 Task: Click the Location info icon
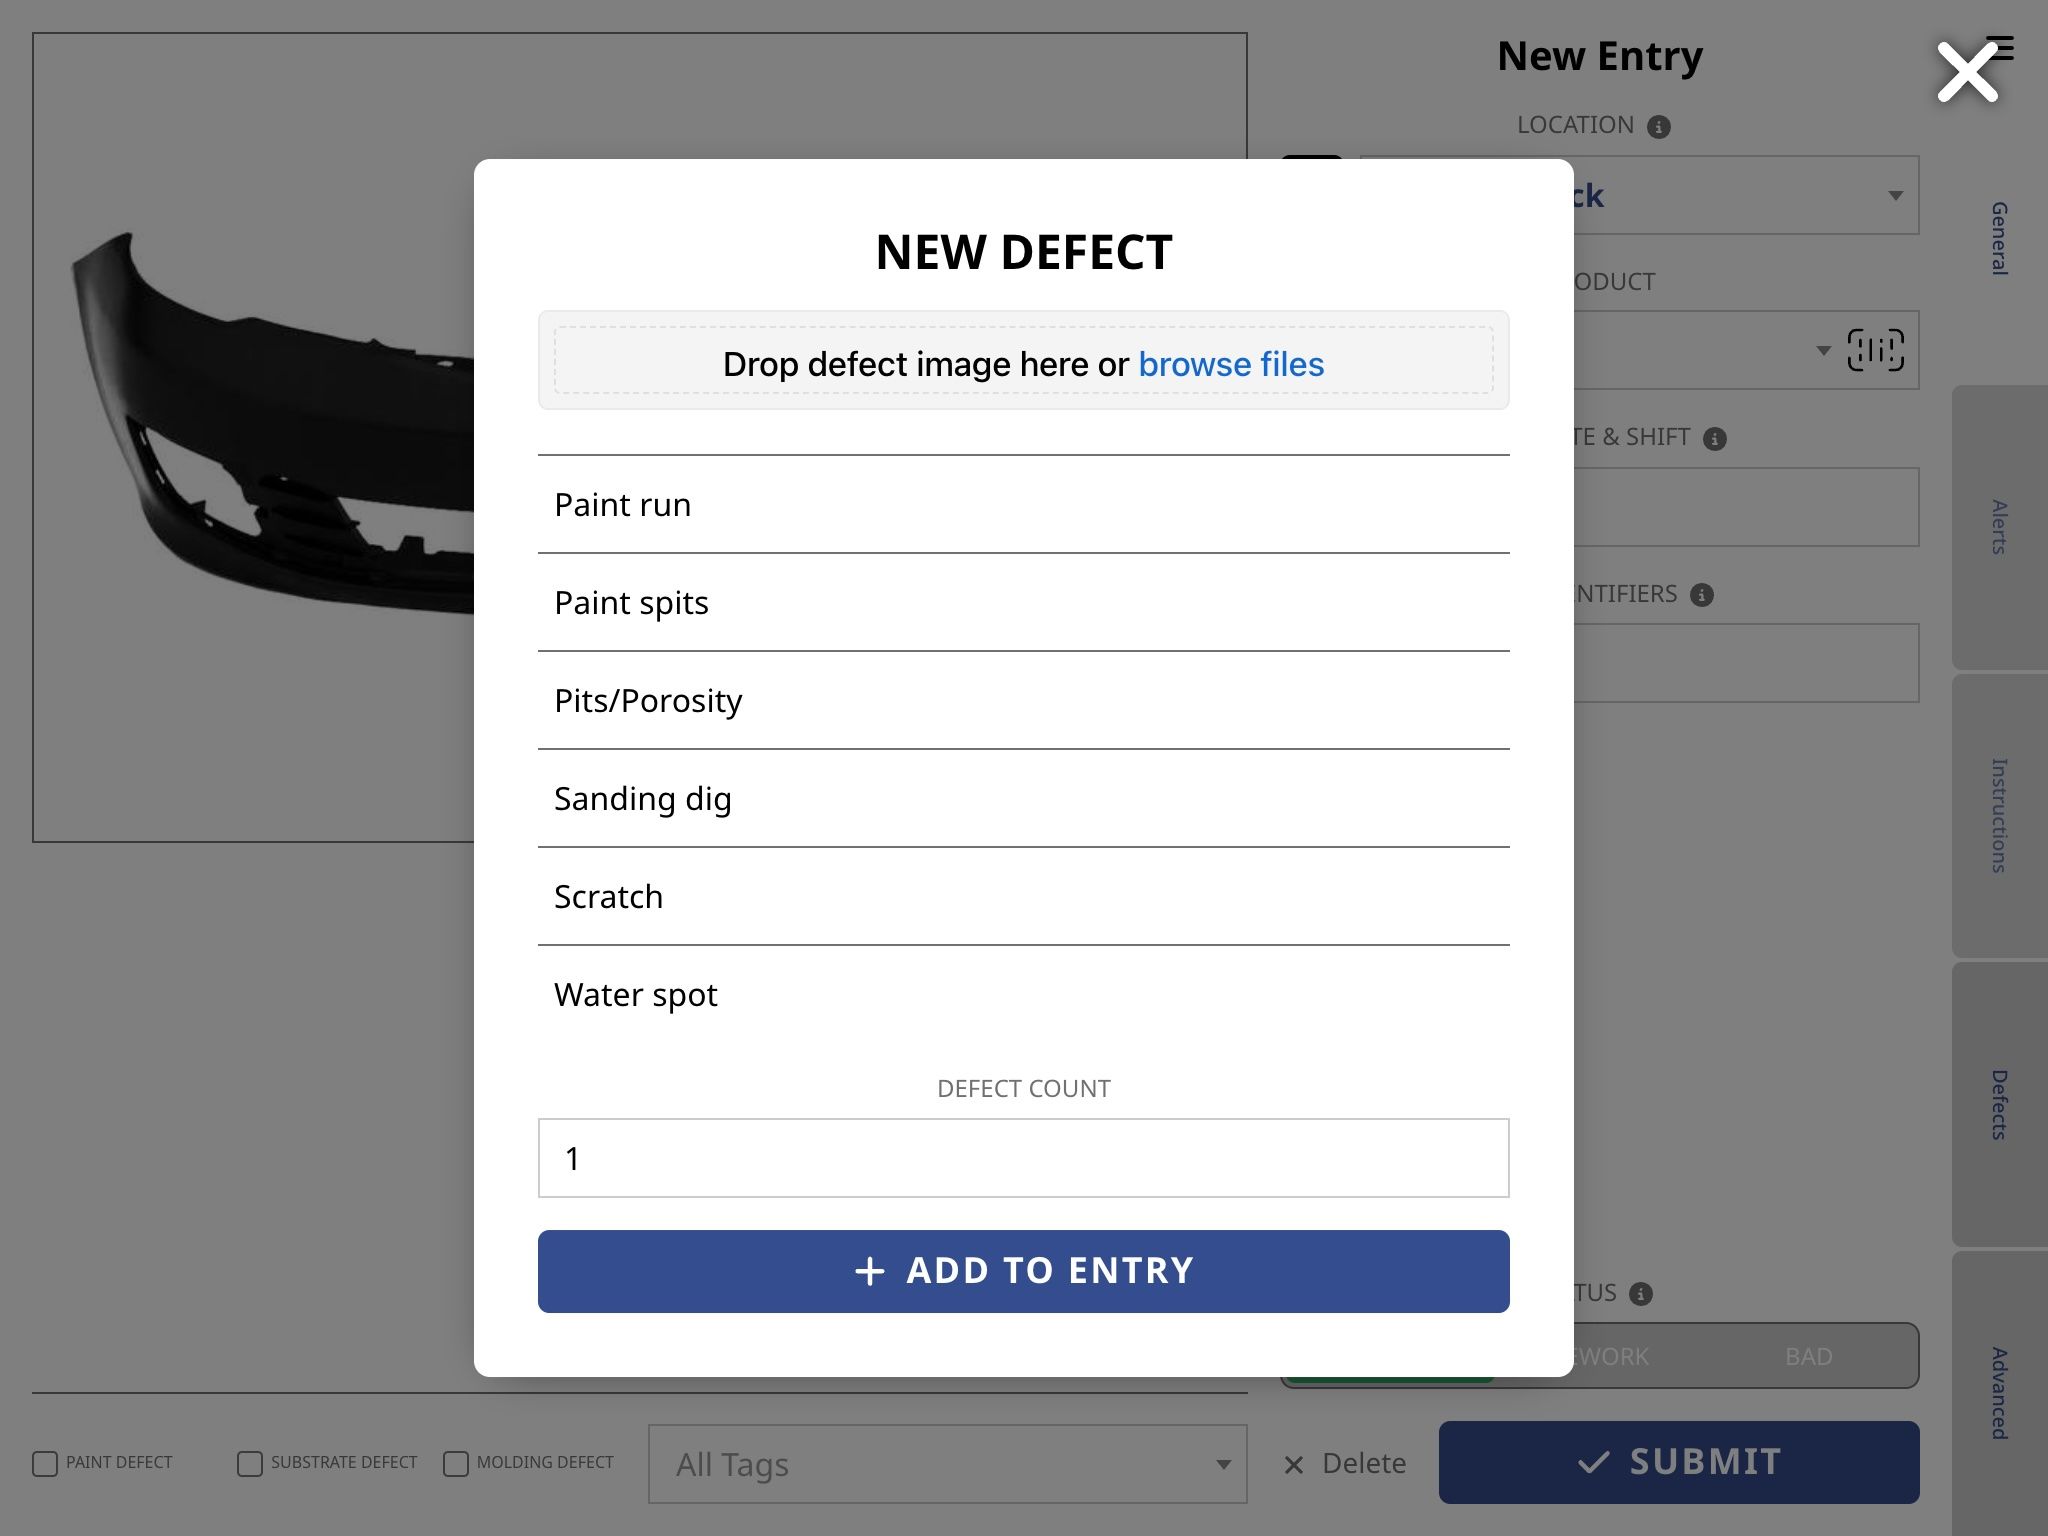1658,127
